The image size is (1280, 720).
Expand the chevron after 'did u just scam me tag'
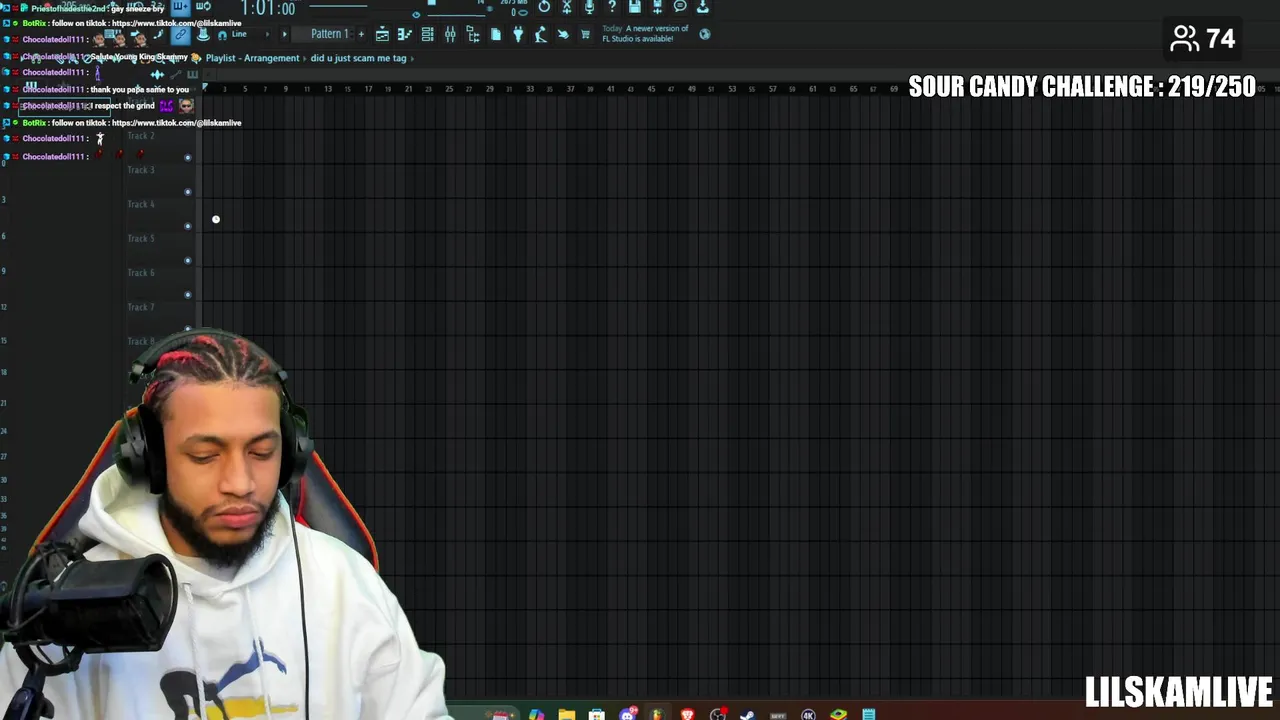click(413, 58)
